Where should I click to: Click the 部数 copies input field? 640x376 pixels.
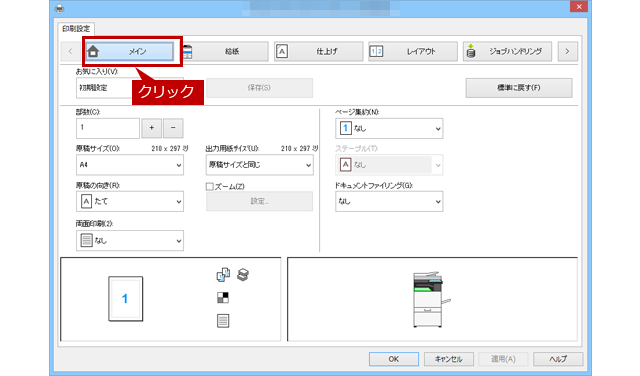tap(108, 128)
